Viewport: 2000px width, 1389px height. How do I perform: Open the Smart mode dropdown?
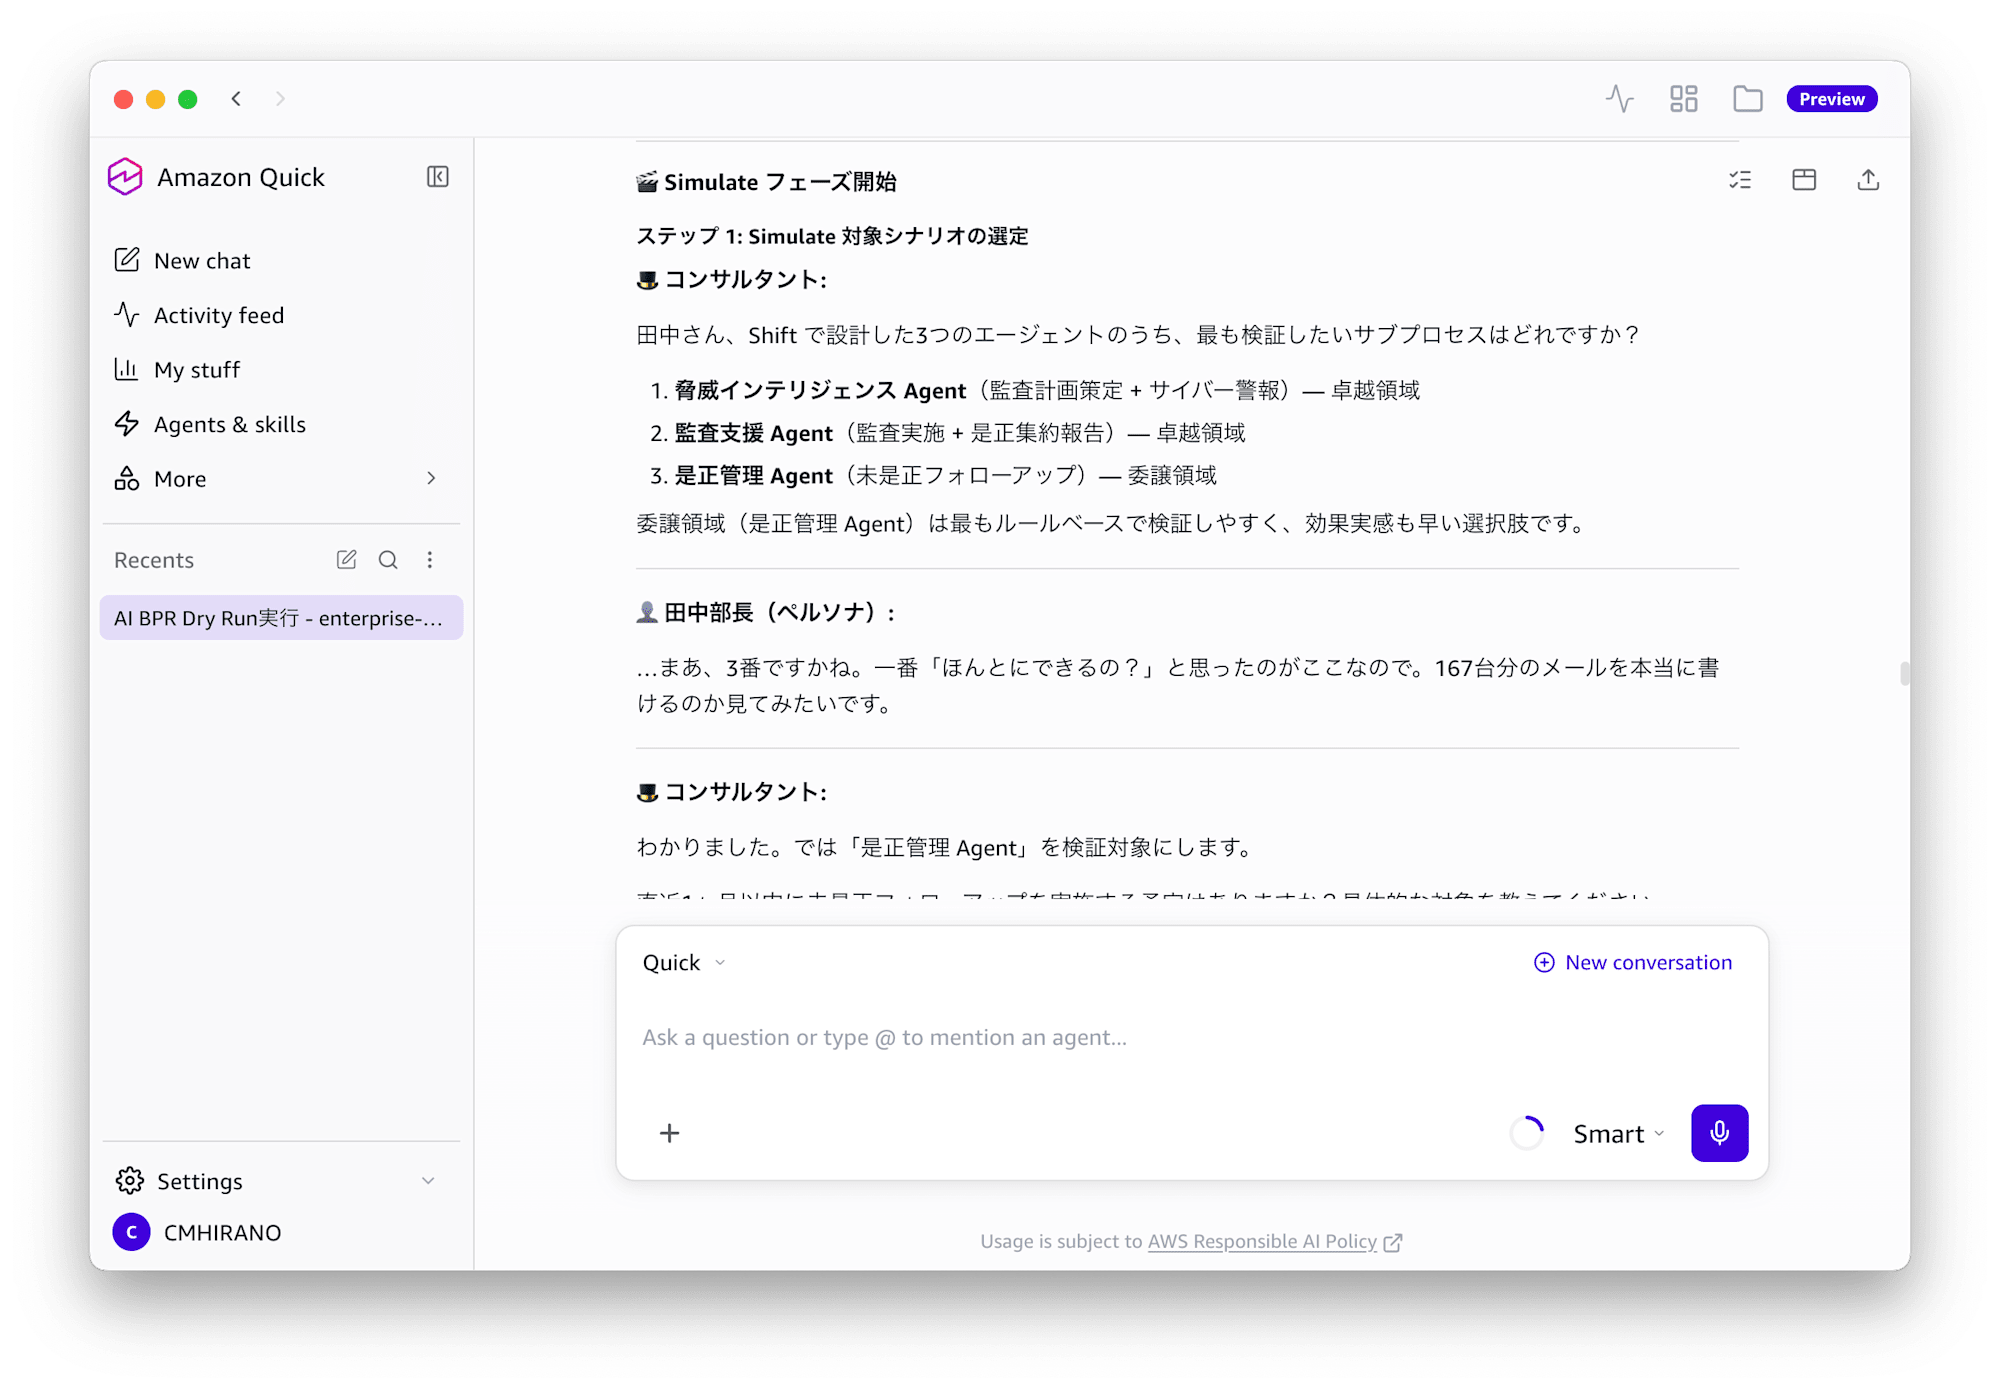(x=1618, y=1134)
